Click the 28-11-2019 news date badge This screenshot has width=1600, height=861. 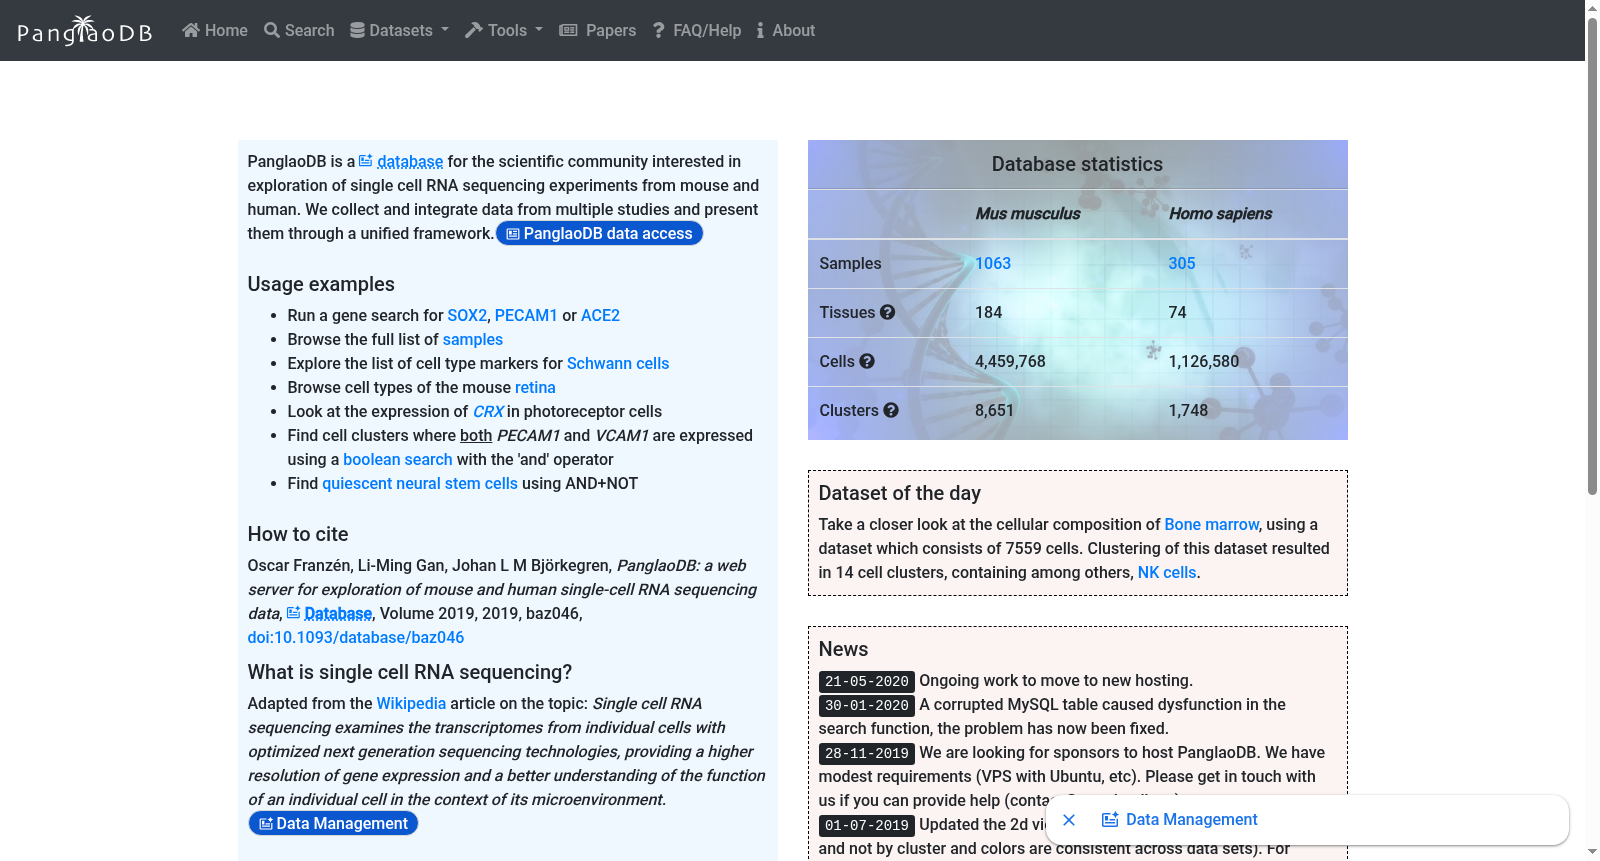(x=867, y=753)
